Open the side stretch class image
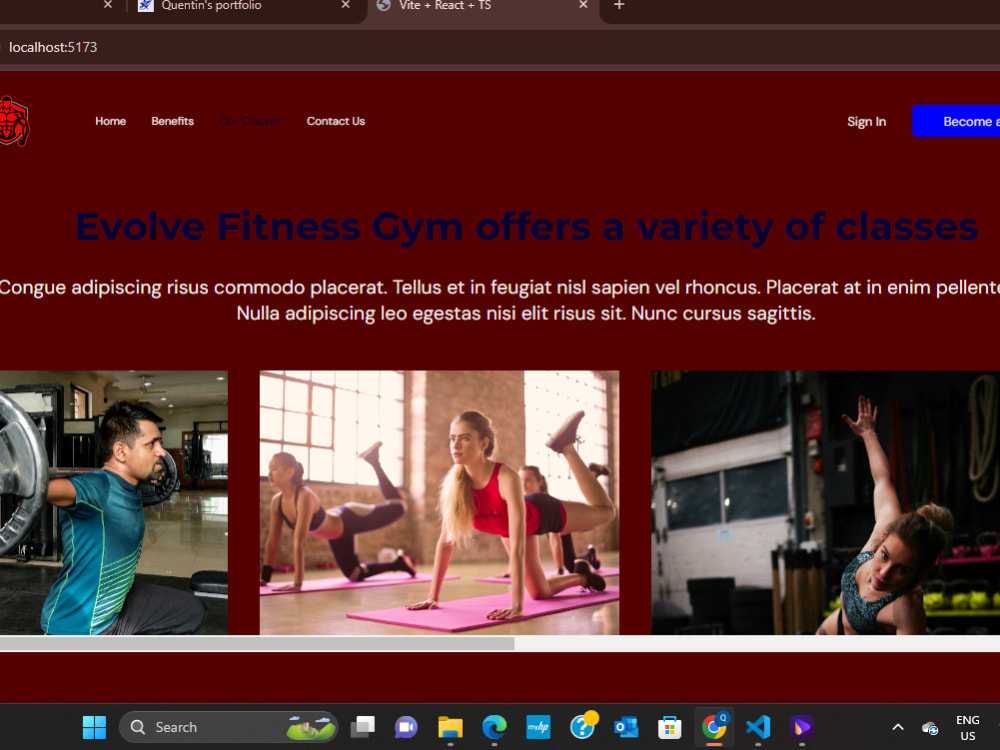1000x750 pixels. coord(825,503)
